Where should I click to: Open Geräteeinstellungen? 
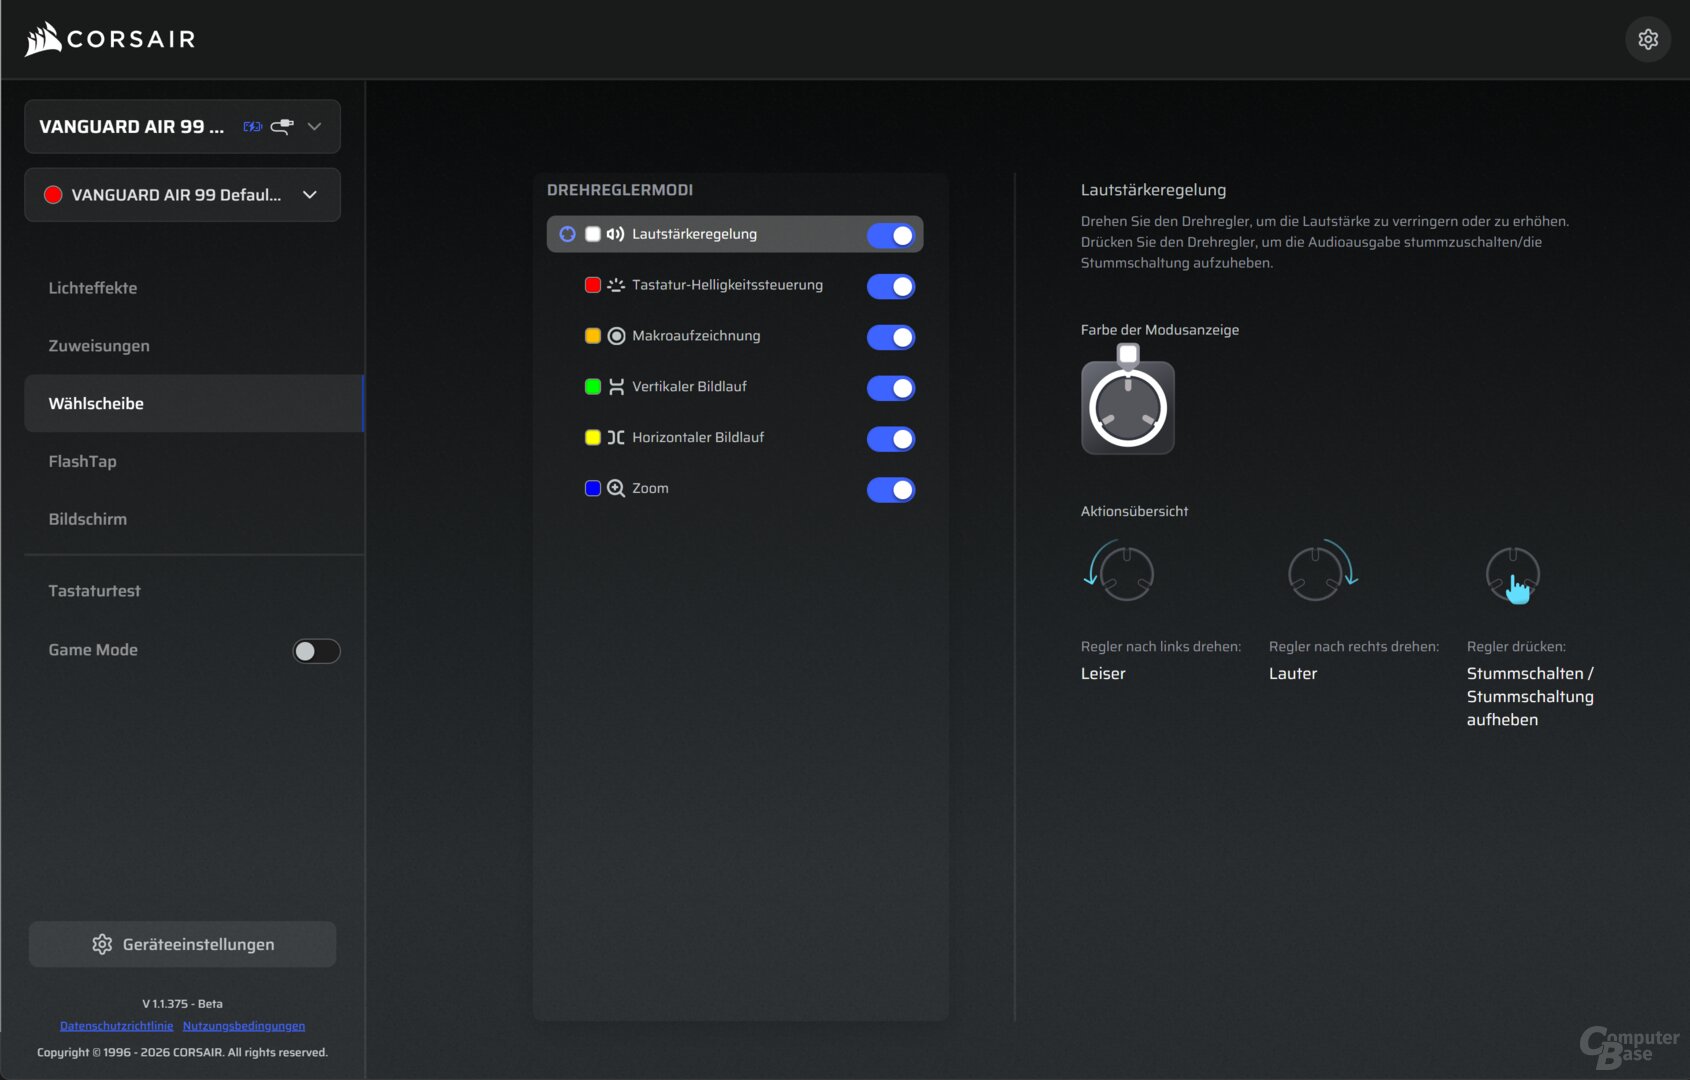182,943
